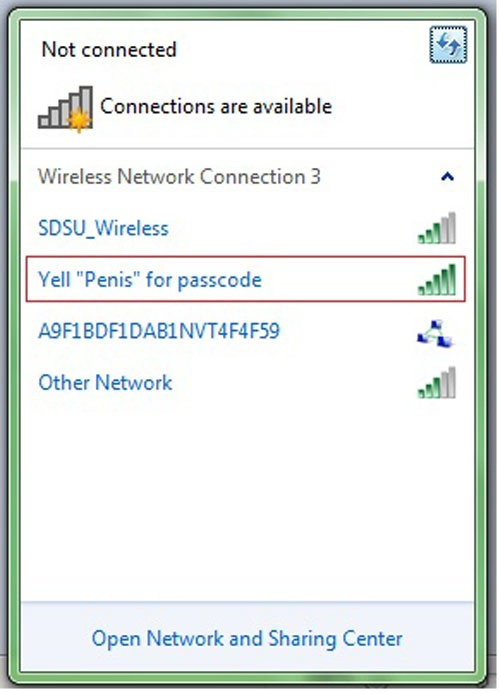The height and width of the screenshot is (692, 500).
Task: Click signal bars of Yell "Penis" network
Action: coord(437,279)
